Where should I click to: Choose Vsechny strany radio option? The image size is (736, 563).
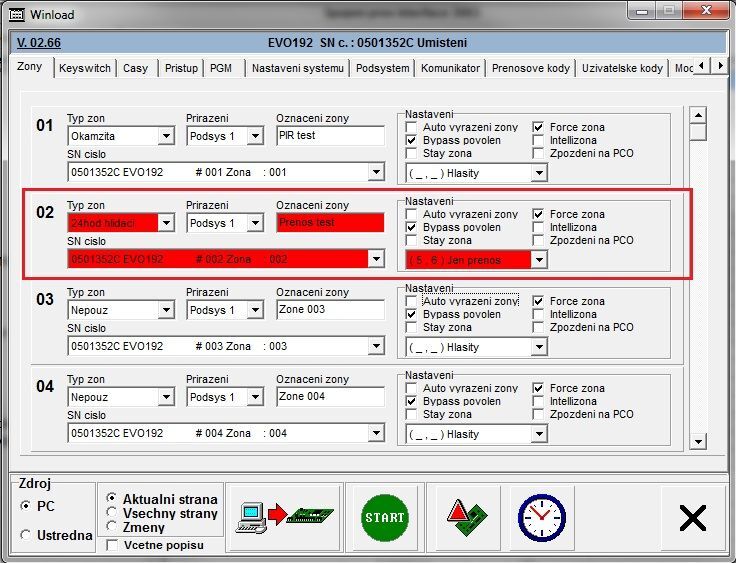pos(112,513)
